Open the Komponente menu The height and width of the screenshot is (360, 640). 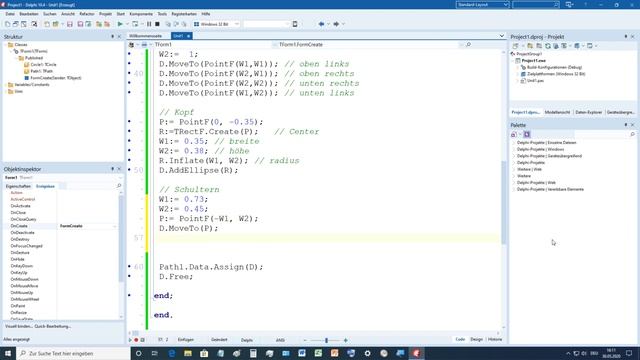click(141, 14)
